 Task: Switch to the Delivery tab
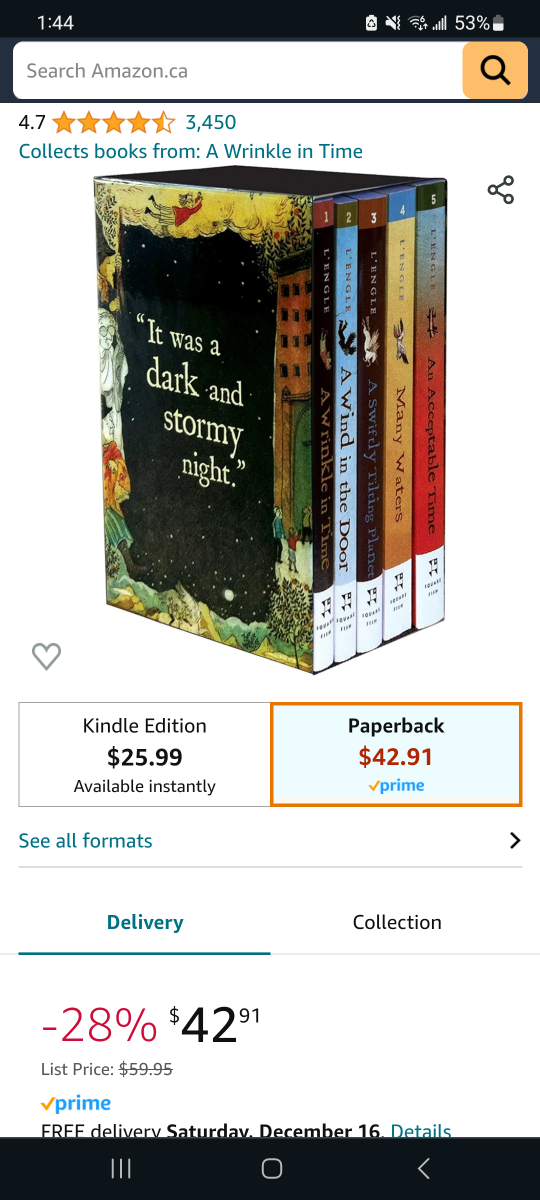[145, 922]
